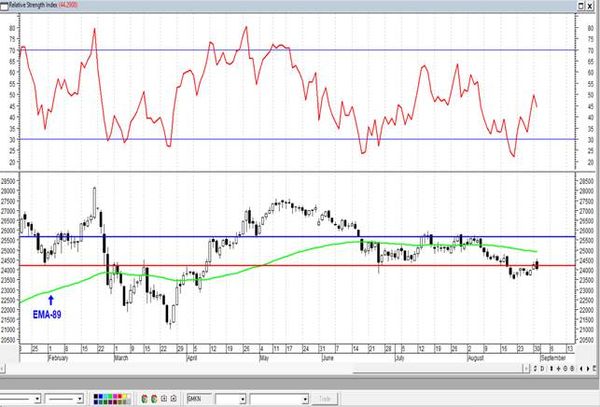The width and height of the screenshot is (600, 407).
Task: Select the blue horizontal line on price chart
Action: pyautogui.click(x=300, y=236)
